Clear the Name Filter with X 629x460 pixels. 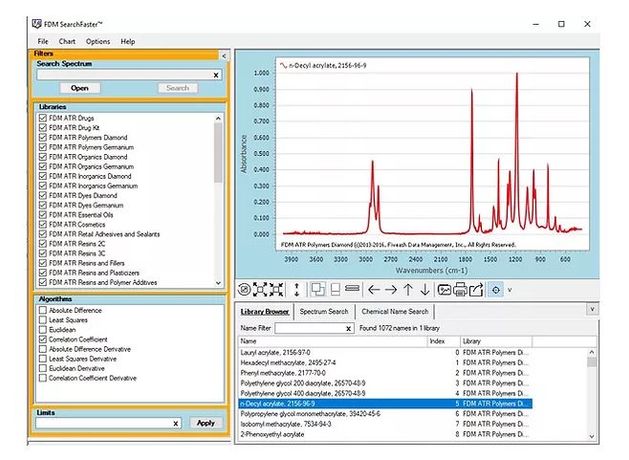coord(349,329)
